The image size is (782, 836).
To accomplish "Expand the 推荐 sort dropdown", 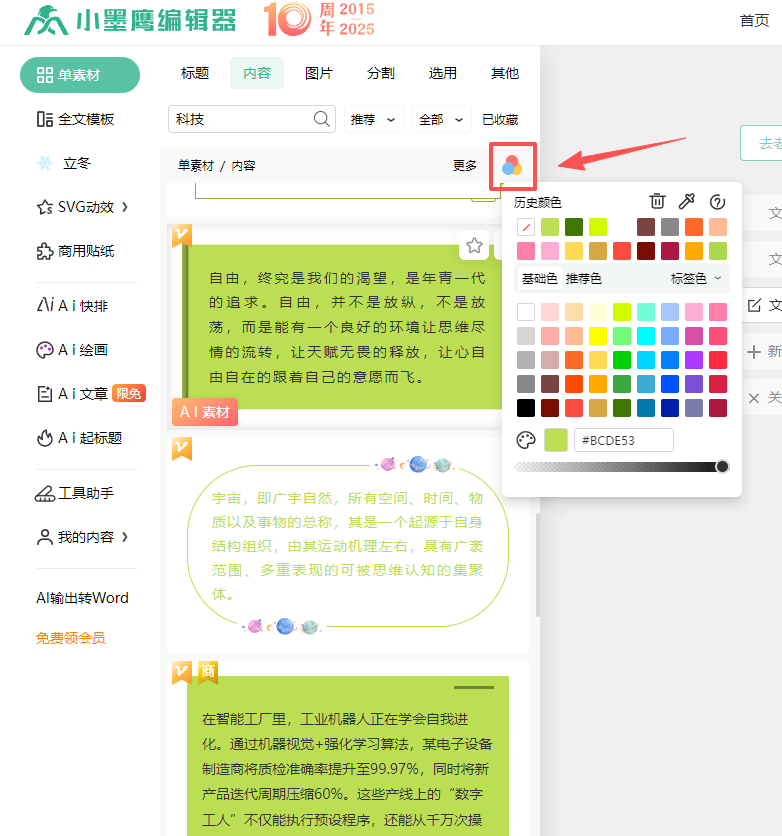I will point(375,120).
